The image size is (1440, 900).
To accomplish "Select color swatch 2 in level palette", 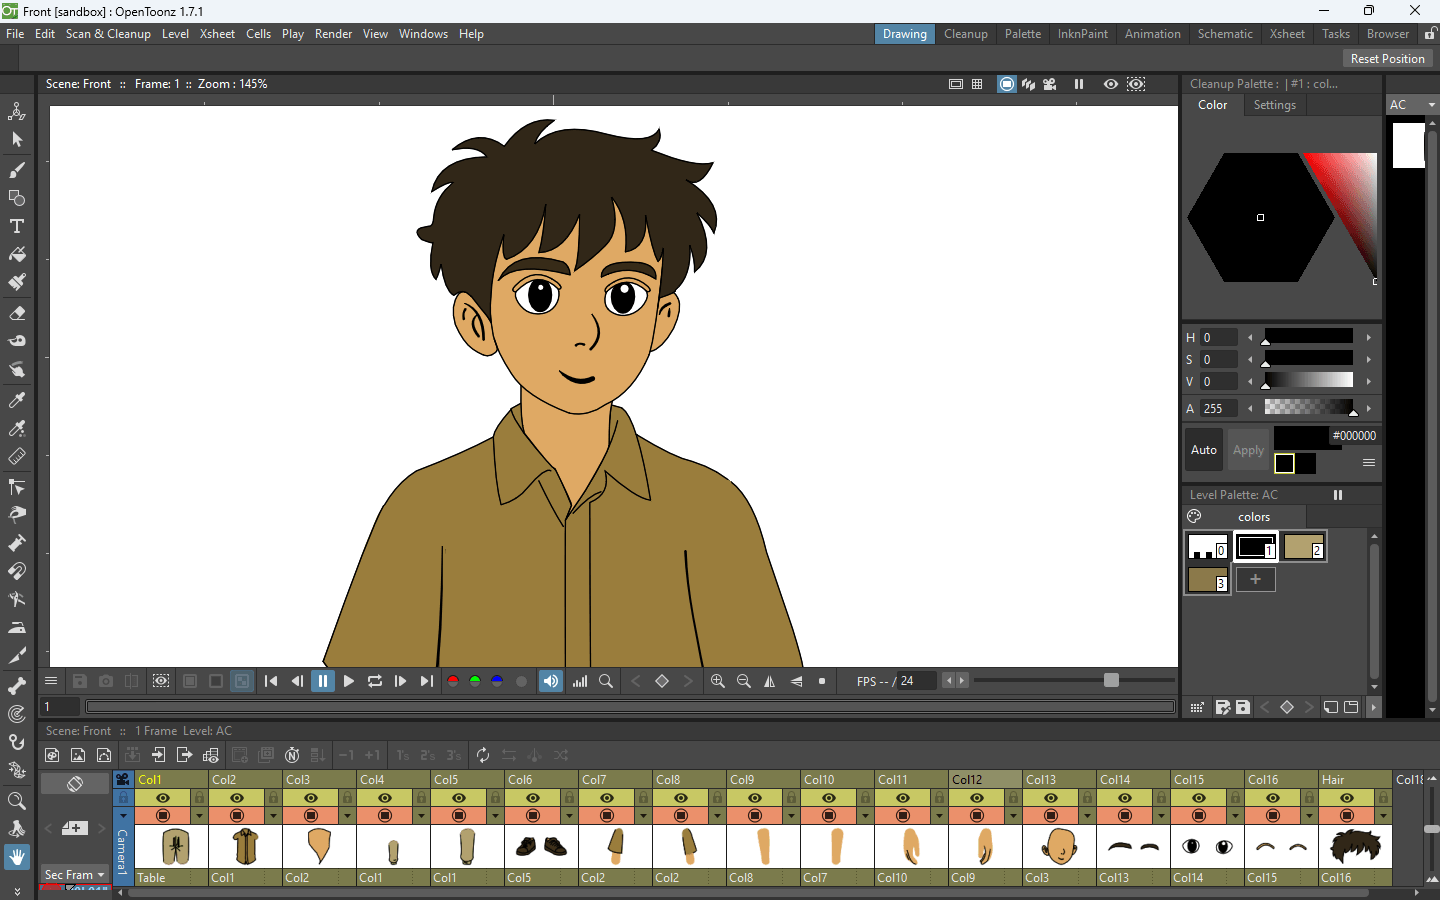I will (x=1304, y=547).
